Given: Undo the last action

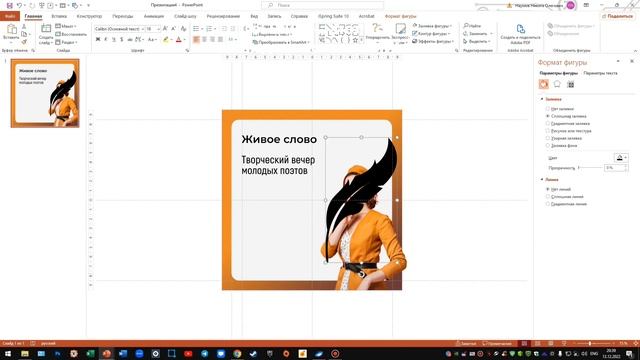Looking at the screenshot, I should [19, 5].
